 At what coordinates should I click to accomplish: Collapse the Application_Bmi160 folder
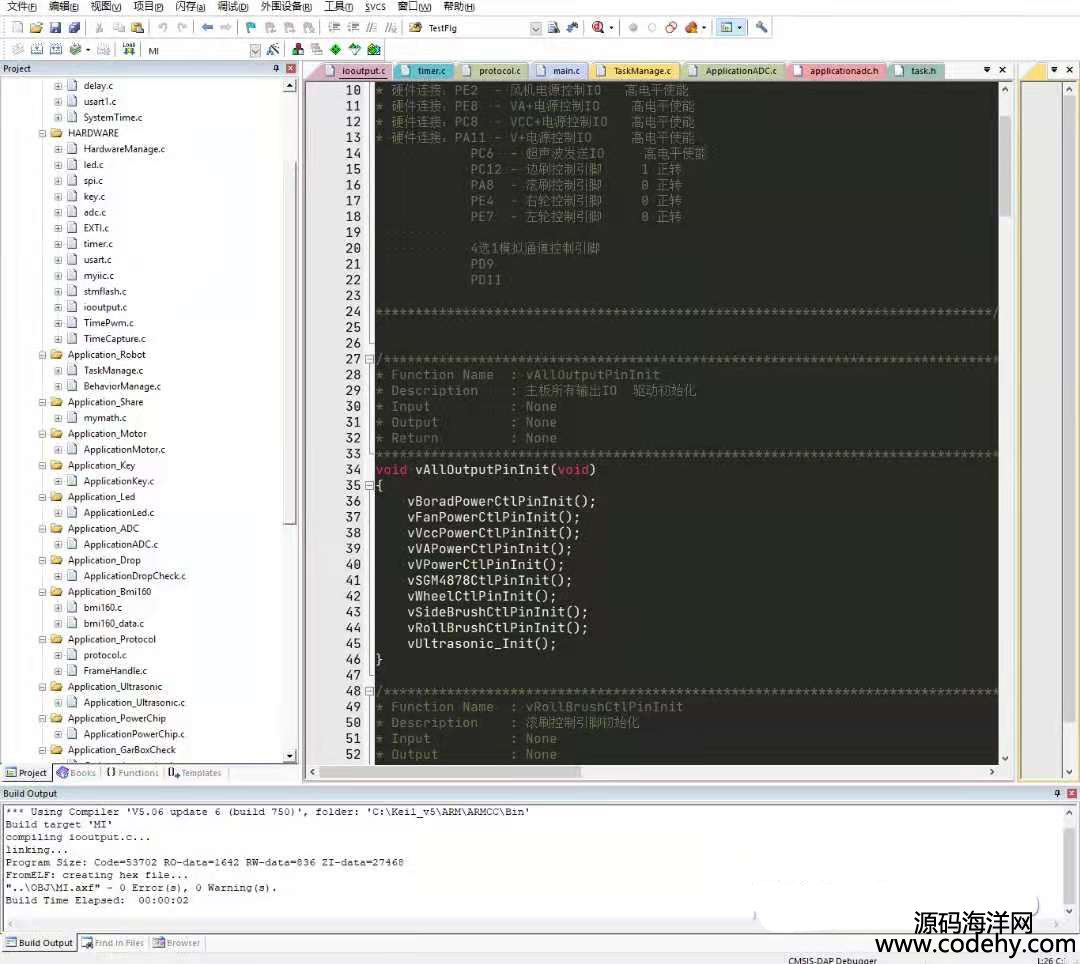(43, 592)
